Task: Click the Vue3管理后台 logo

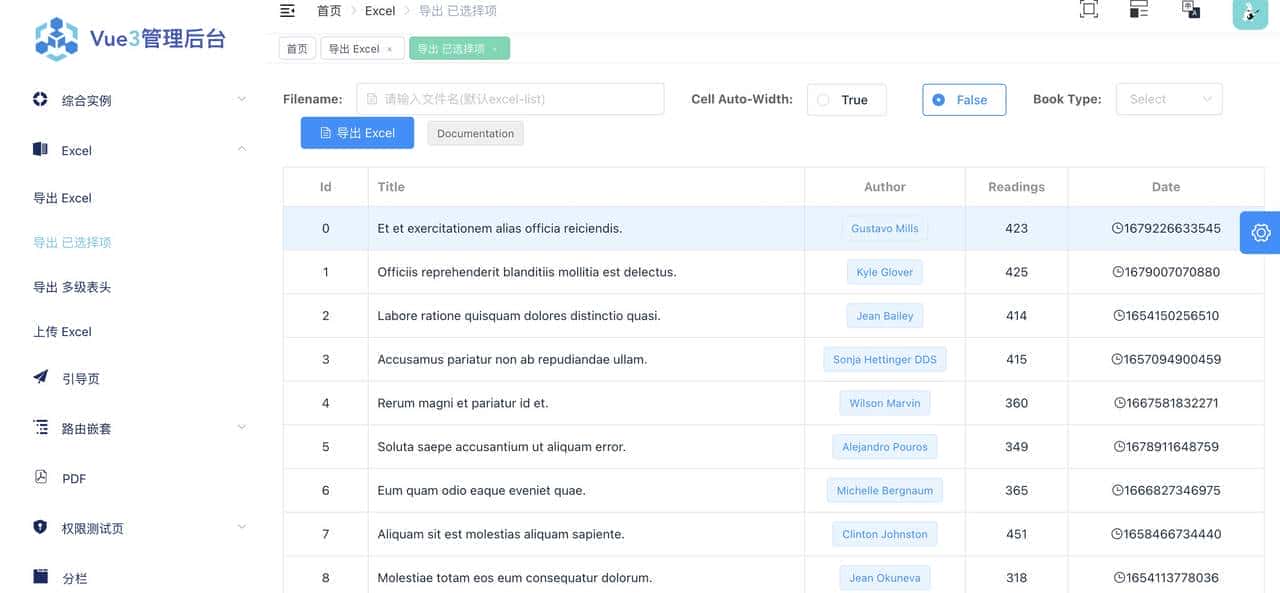Action: tap(130, 39)
